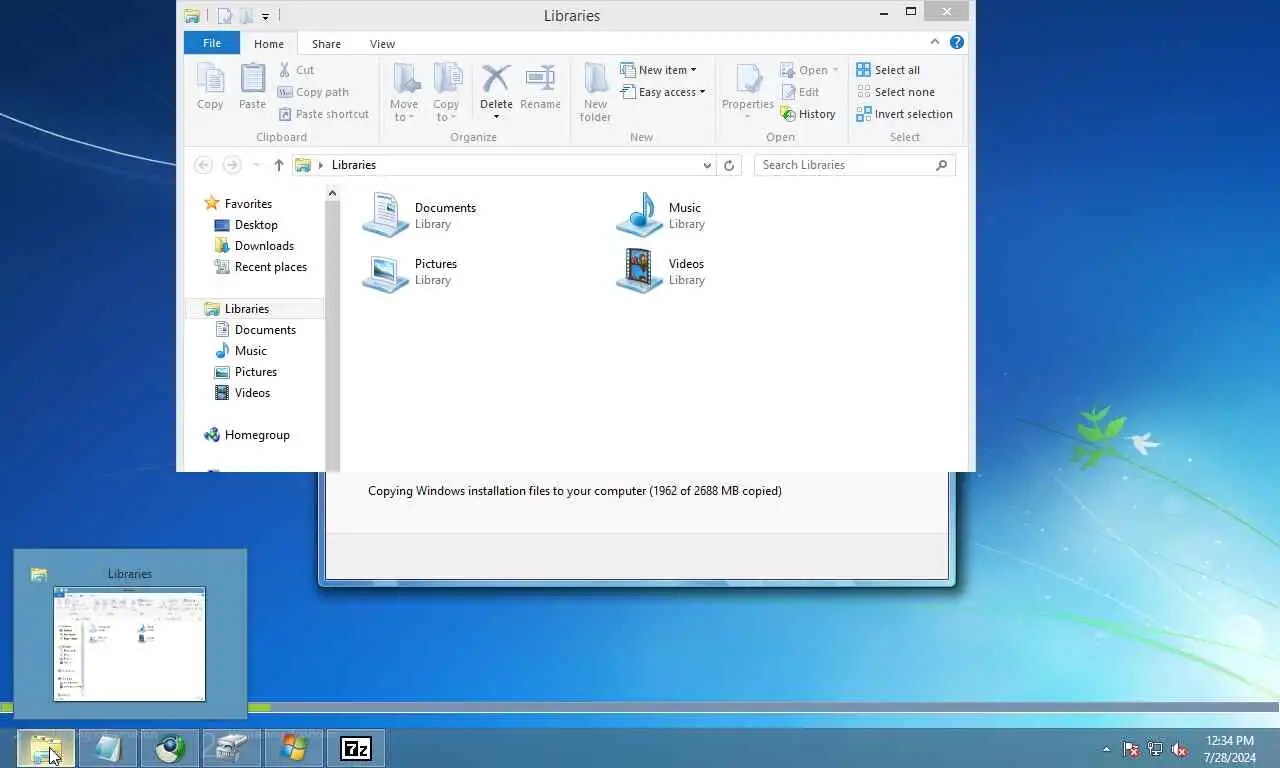
Task: Click the Favorites heading in the sidebar
Action: pos(238,204)
